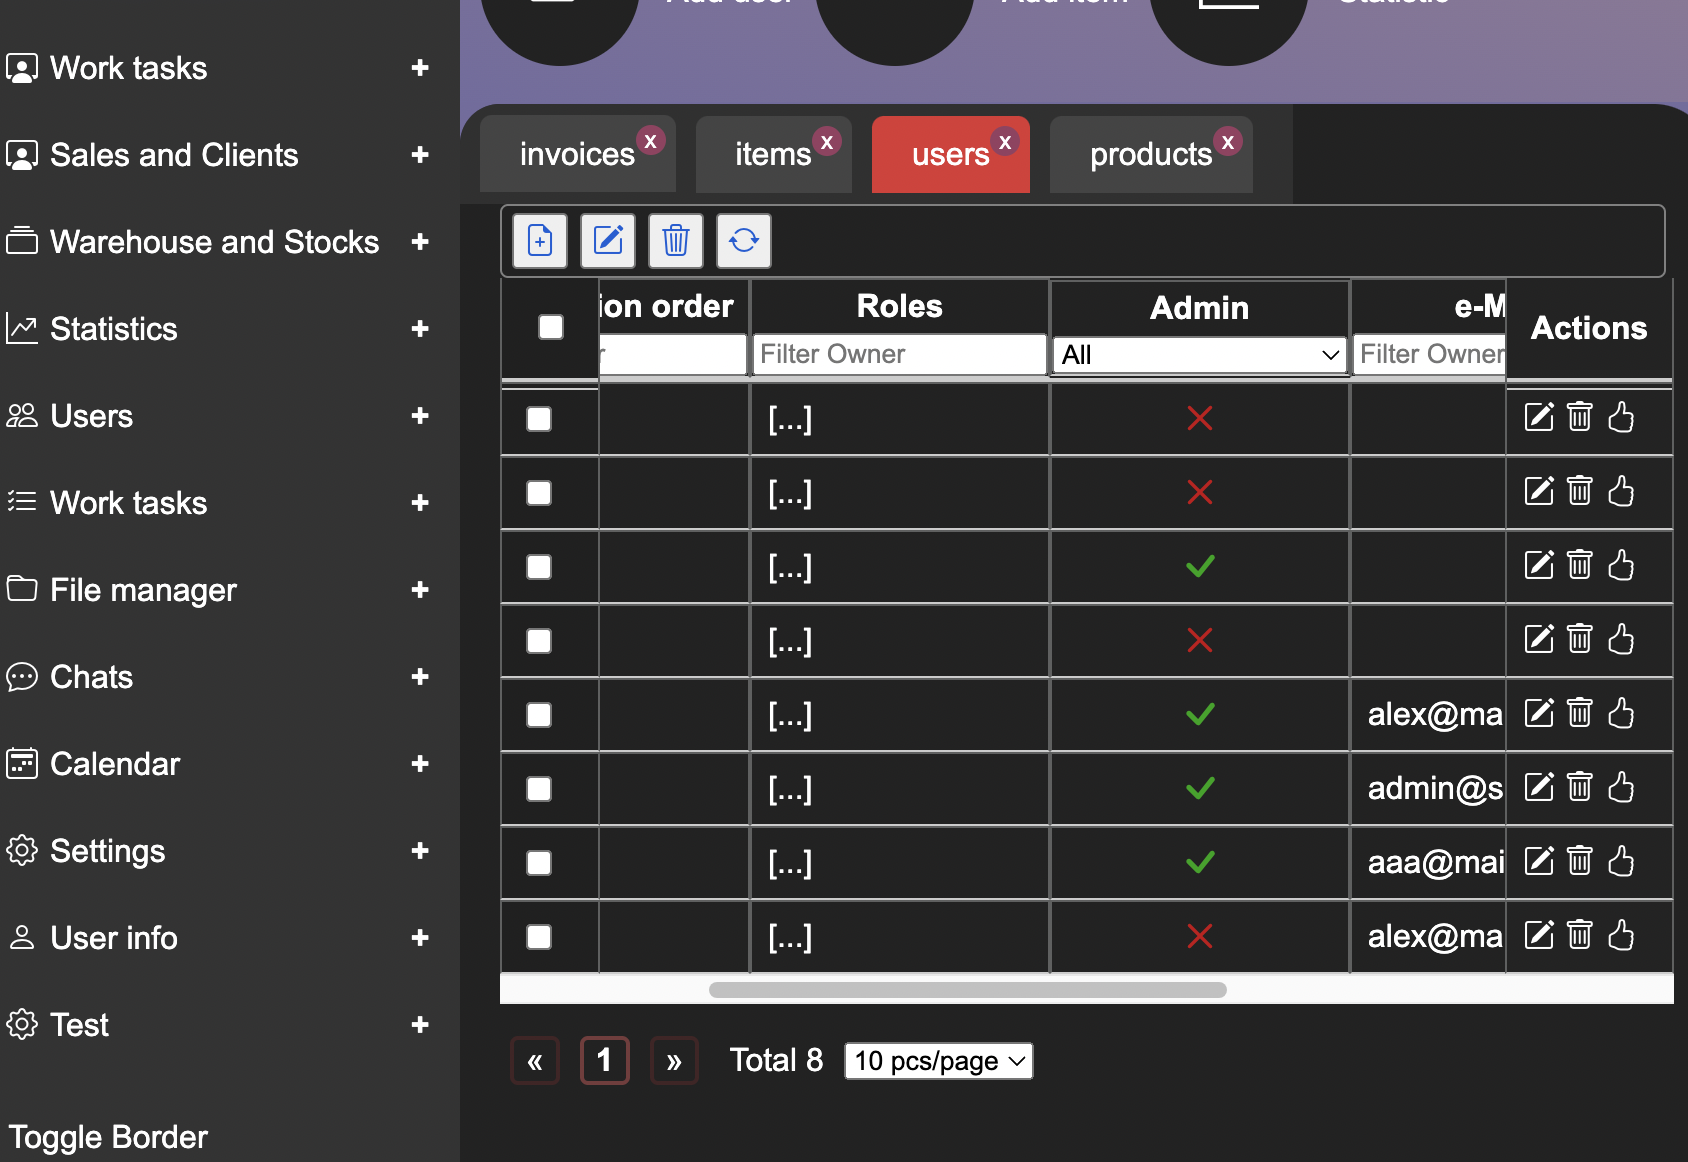Select page 1 in pagination
The width and height of the screenshot is (1688, 1162).
click(x=604, y=1060)
